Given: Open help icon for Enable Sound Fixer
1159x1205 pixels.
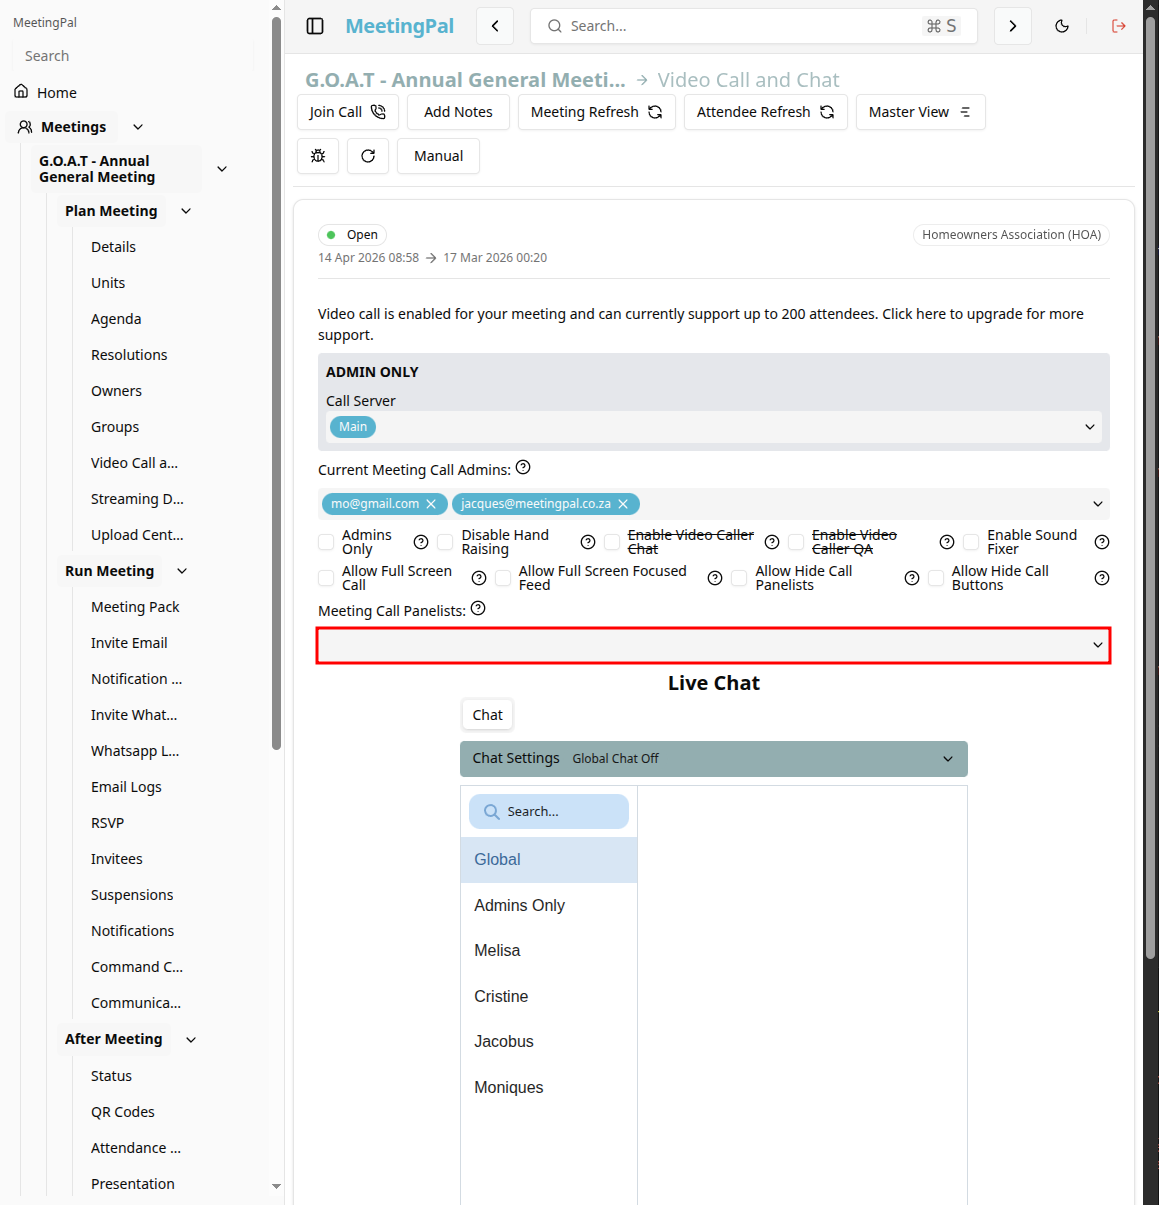Looking at the screenshot, I should (1102, 542).
